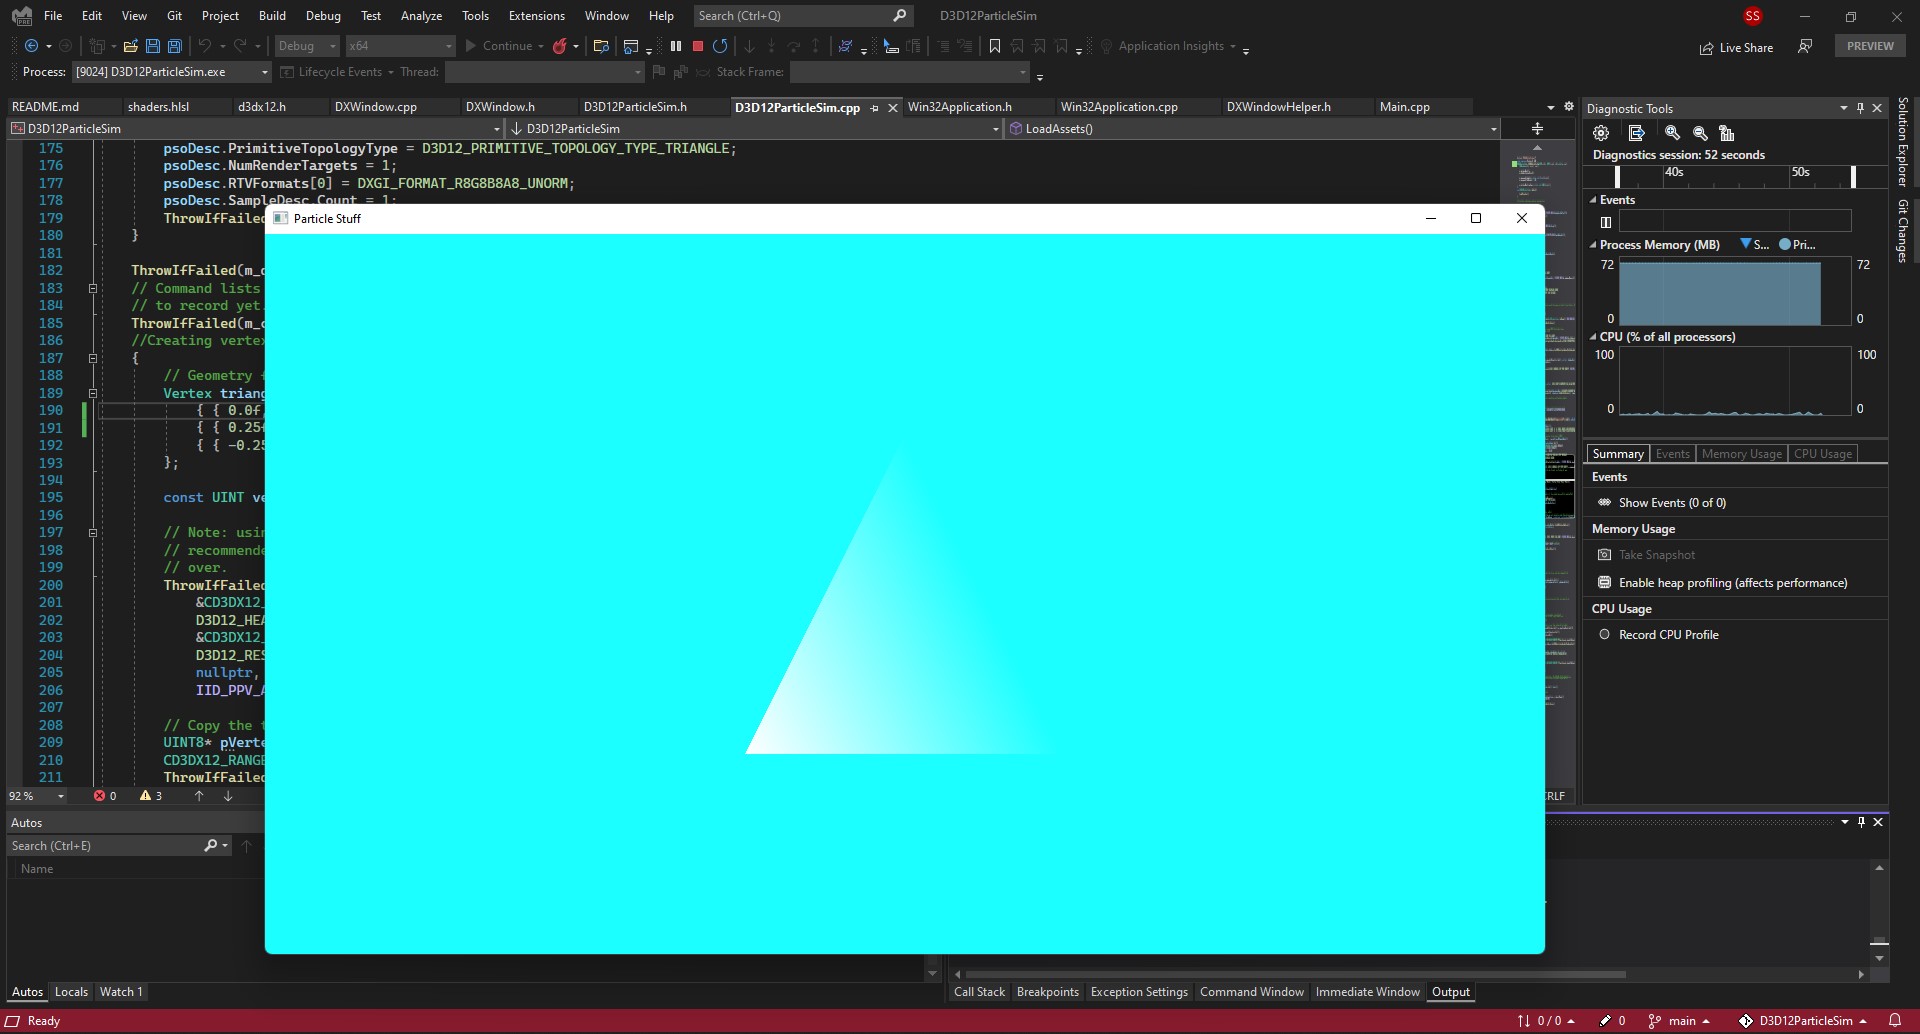Open Memory Usage tab in Diagnostic Tools
The width and height of the screenshot is (1920, 1034).
click(x=1741, y=454)
